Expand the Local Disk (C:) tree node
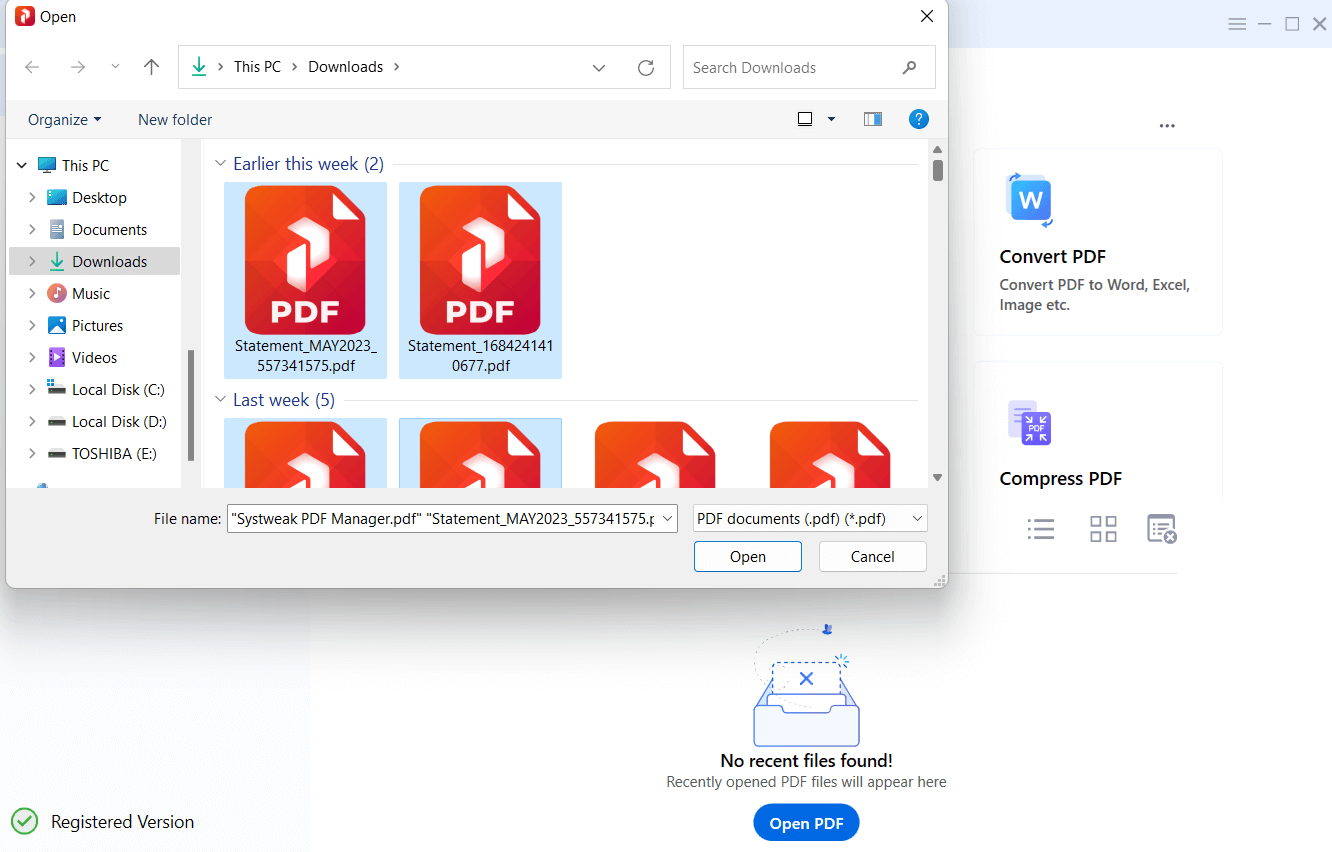 [x=32, y=390]
